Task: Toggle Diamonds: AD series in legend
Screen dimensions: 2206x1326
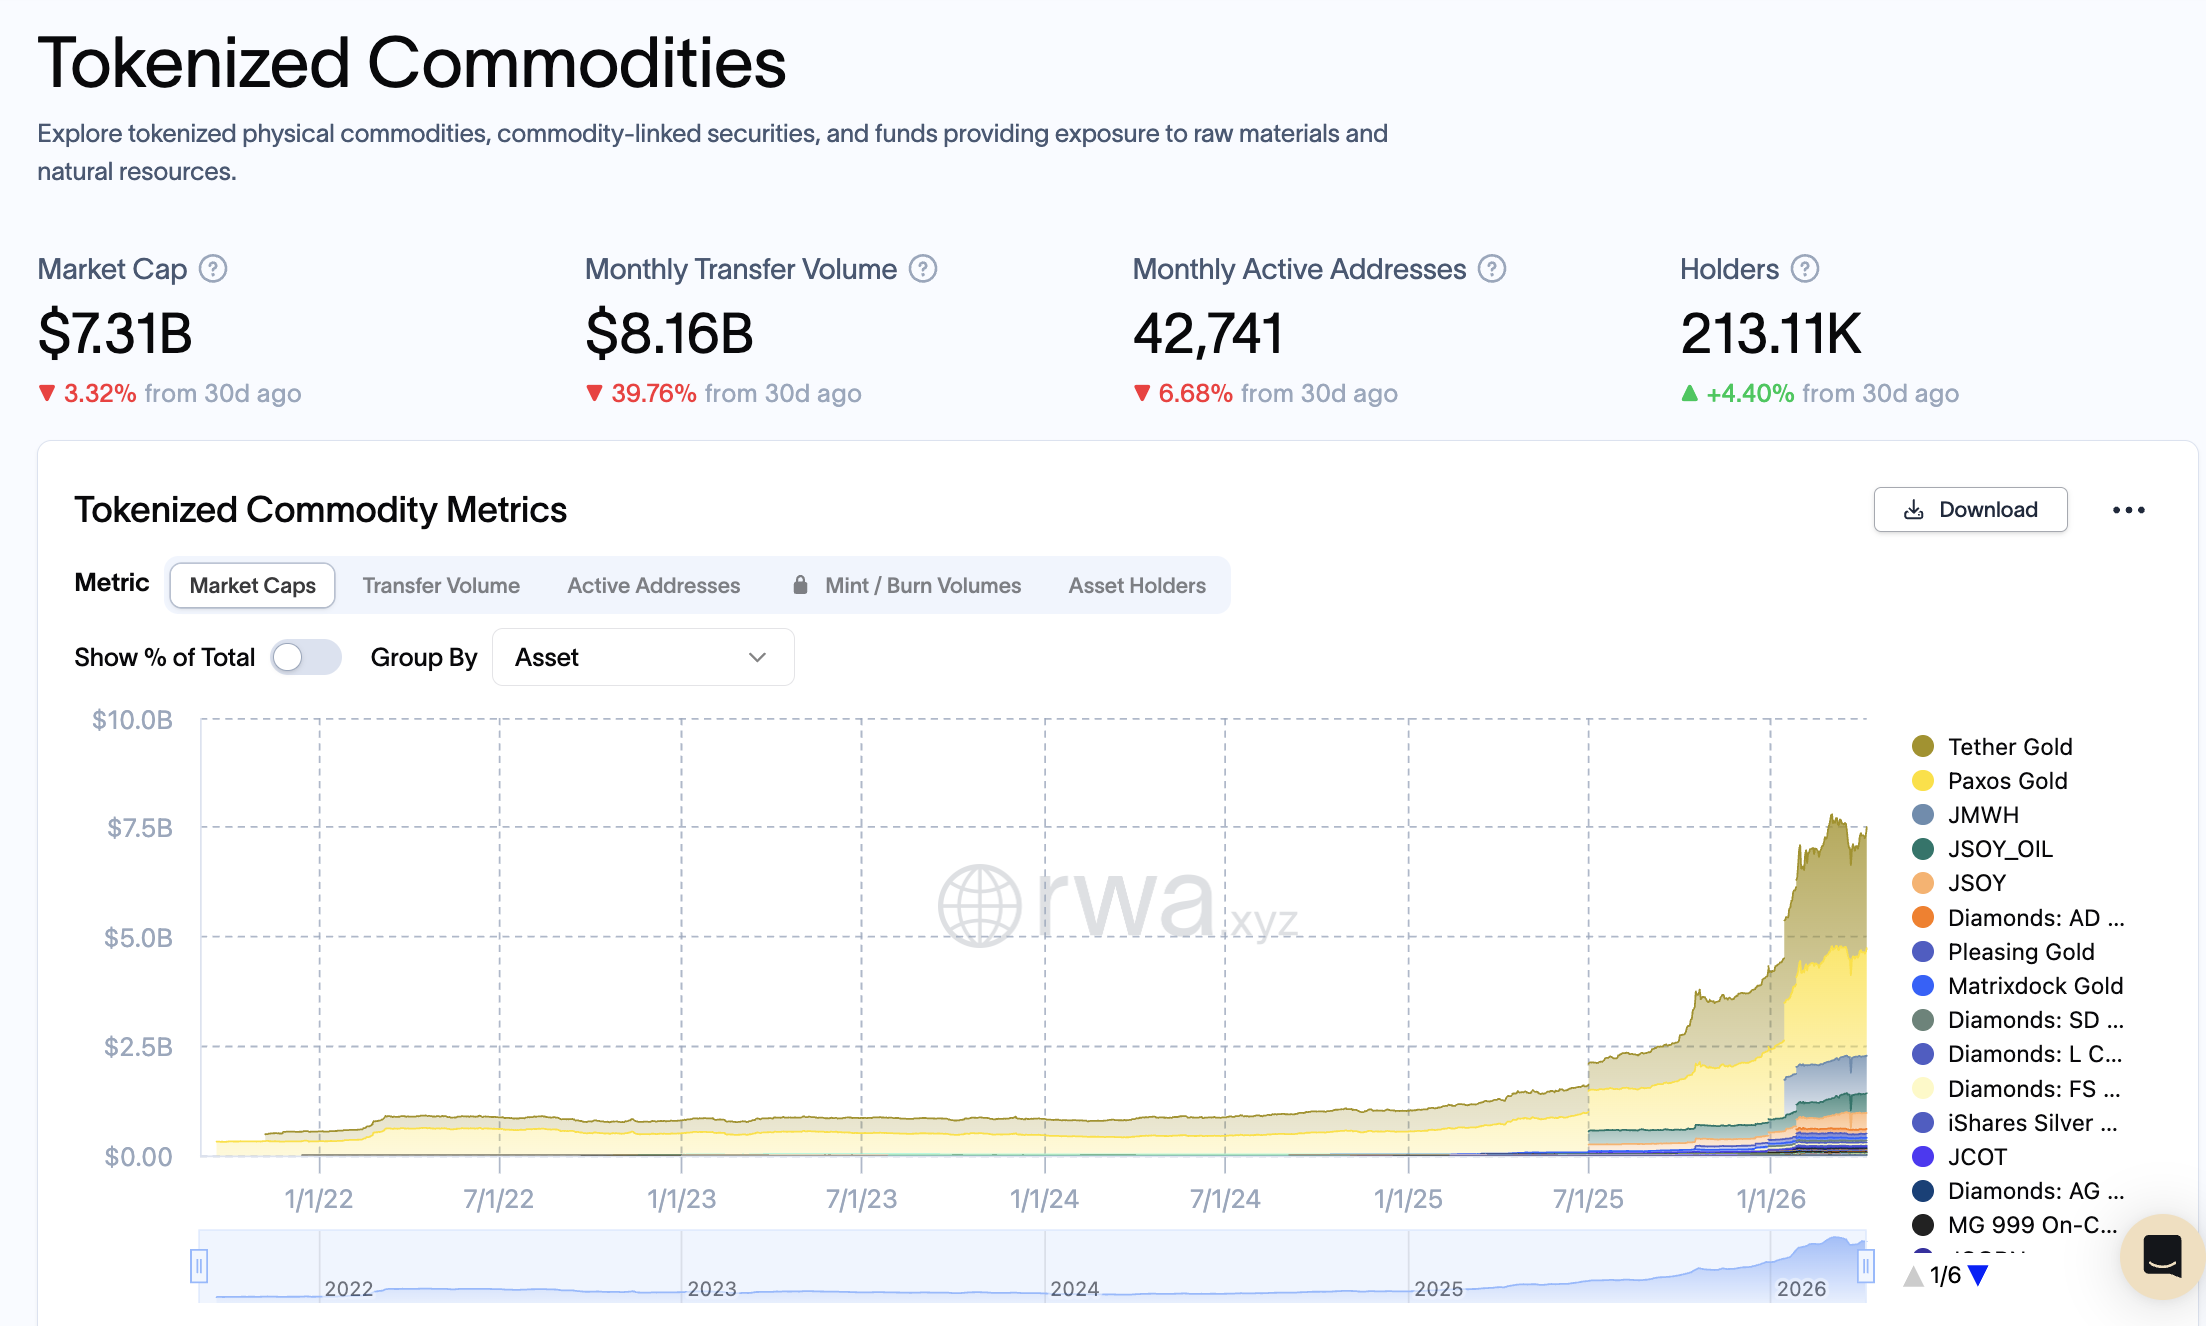Action: click(2018, 918)
